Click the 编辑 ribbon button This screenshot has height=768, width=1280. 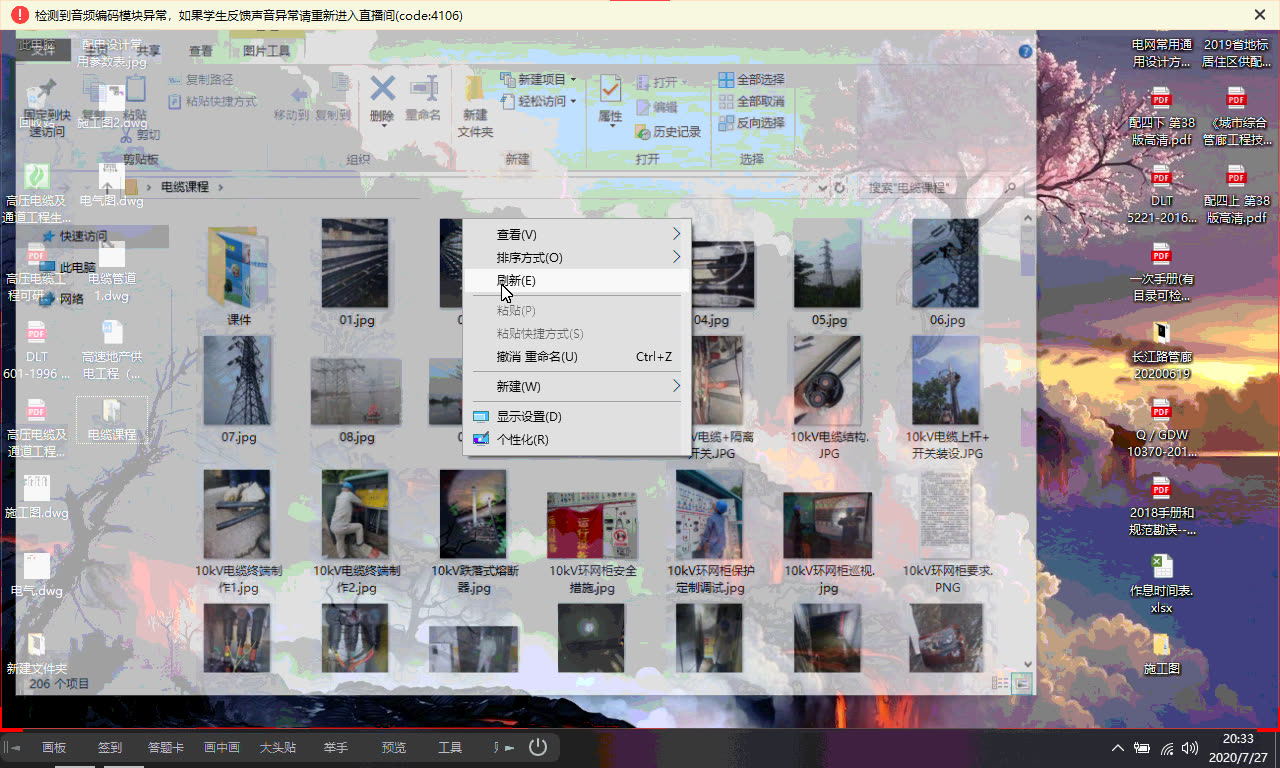click(657, 107)
